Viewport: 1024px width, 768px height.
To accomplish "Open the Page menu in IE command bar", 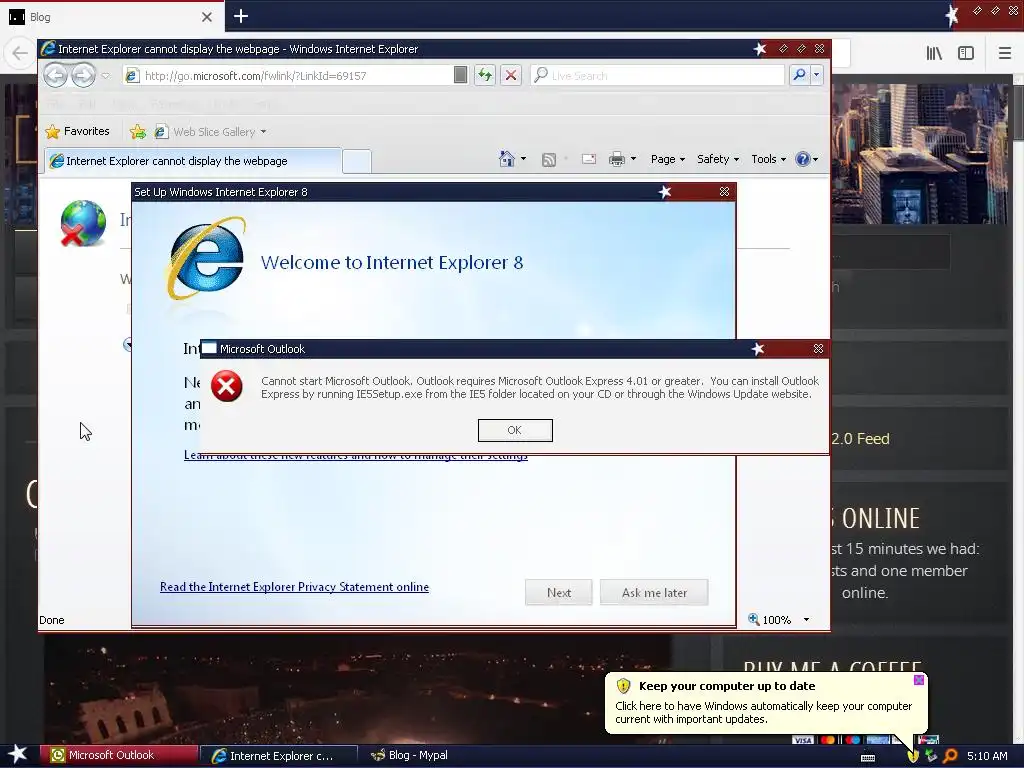I will click(667, 159).
